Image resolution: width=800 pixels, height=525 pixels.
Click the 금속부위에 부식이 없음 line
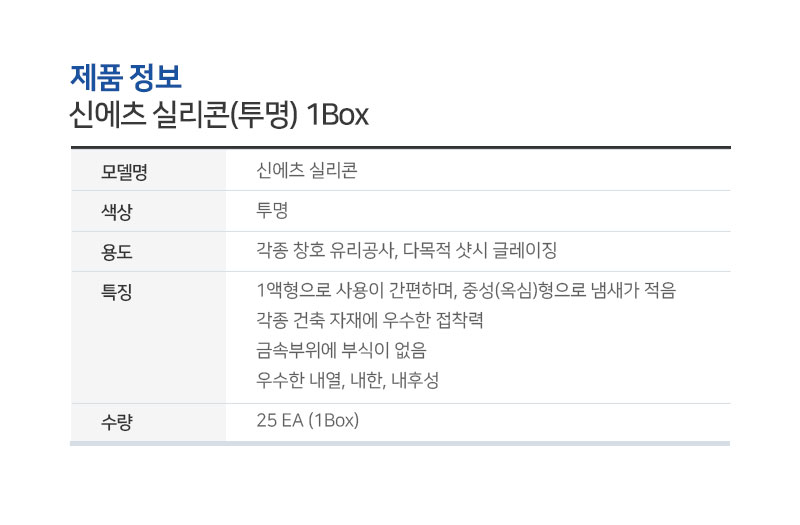(341, 350)
